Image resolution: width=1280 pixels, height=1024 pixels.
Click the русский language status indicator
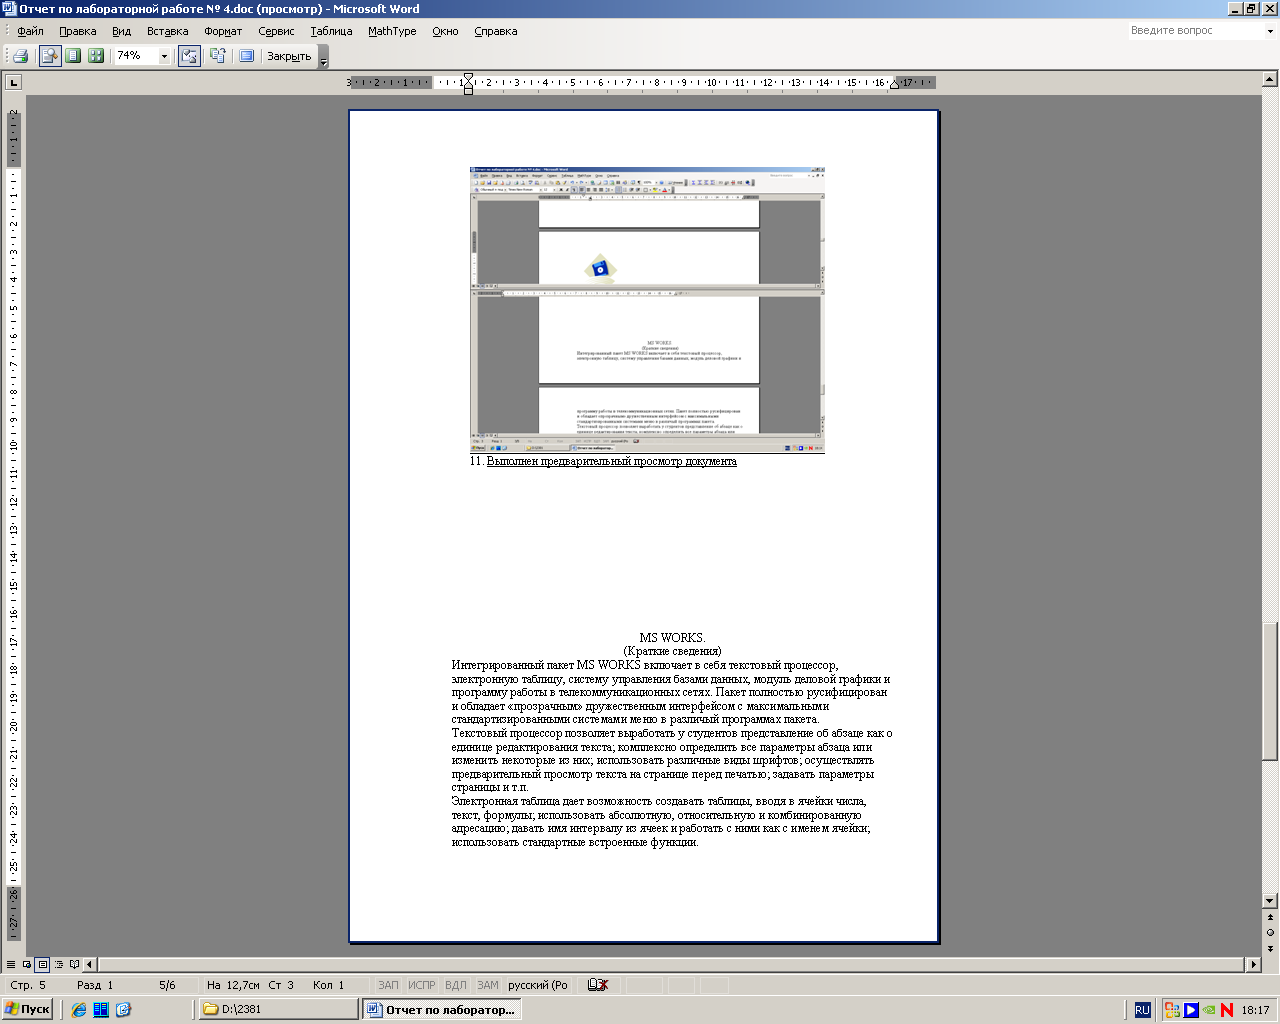[538, 985]
